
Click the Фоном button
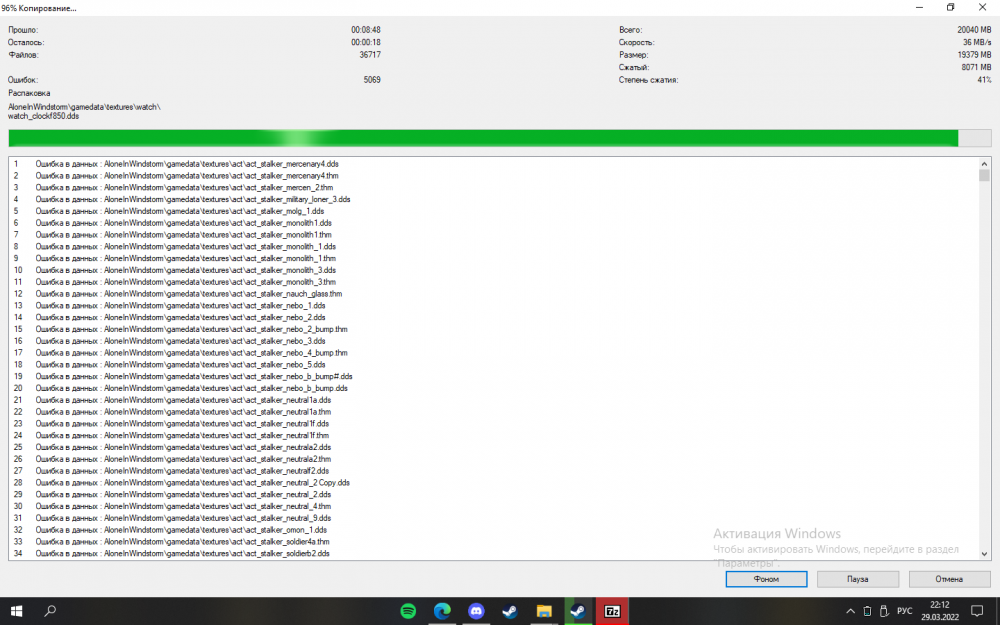pos(766,579)
